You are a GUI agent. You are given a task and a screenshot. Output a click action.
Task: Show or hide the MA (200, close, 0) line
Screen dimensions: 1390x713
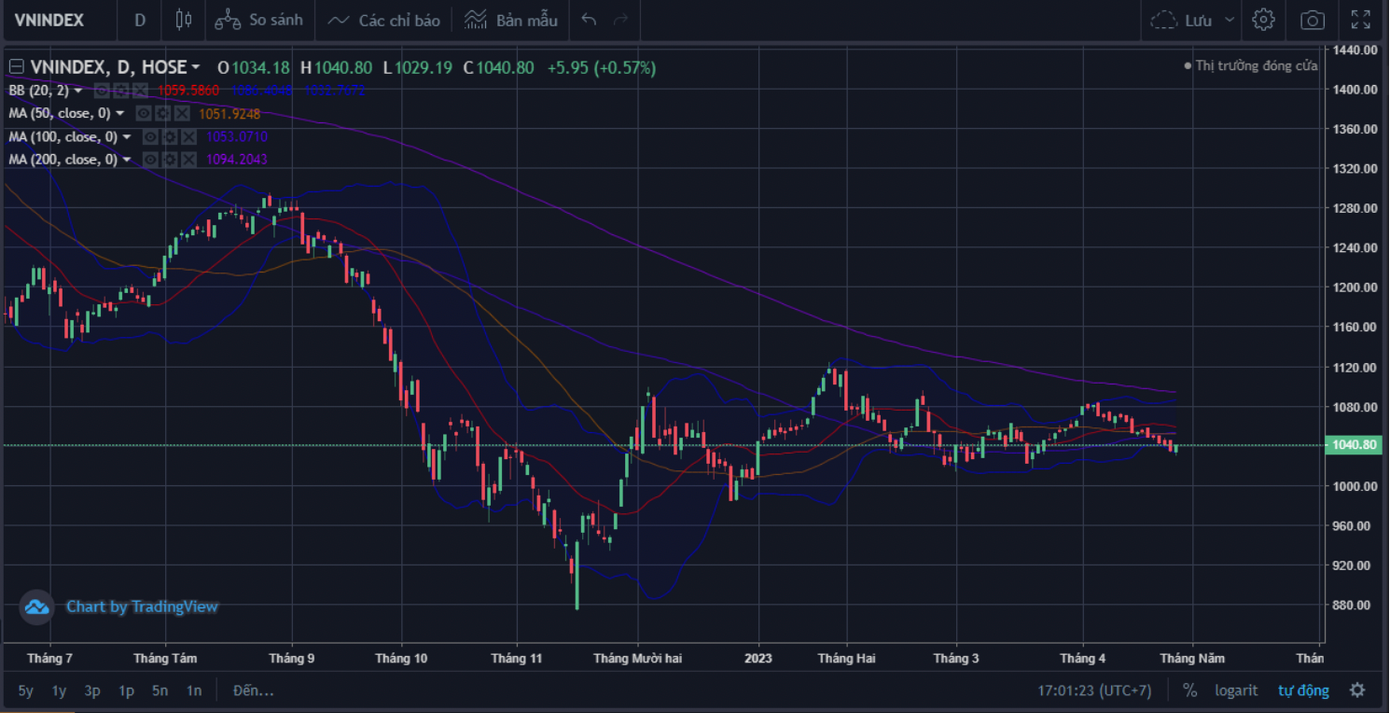click(148, 159)
